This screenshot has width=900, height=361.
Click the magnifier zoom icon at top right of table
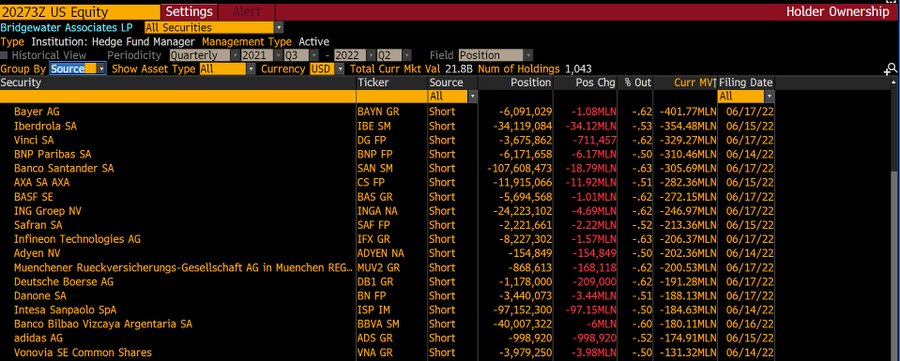coord(891,69)
